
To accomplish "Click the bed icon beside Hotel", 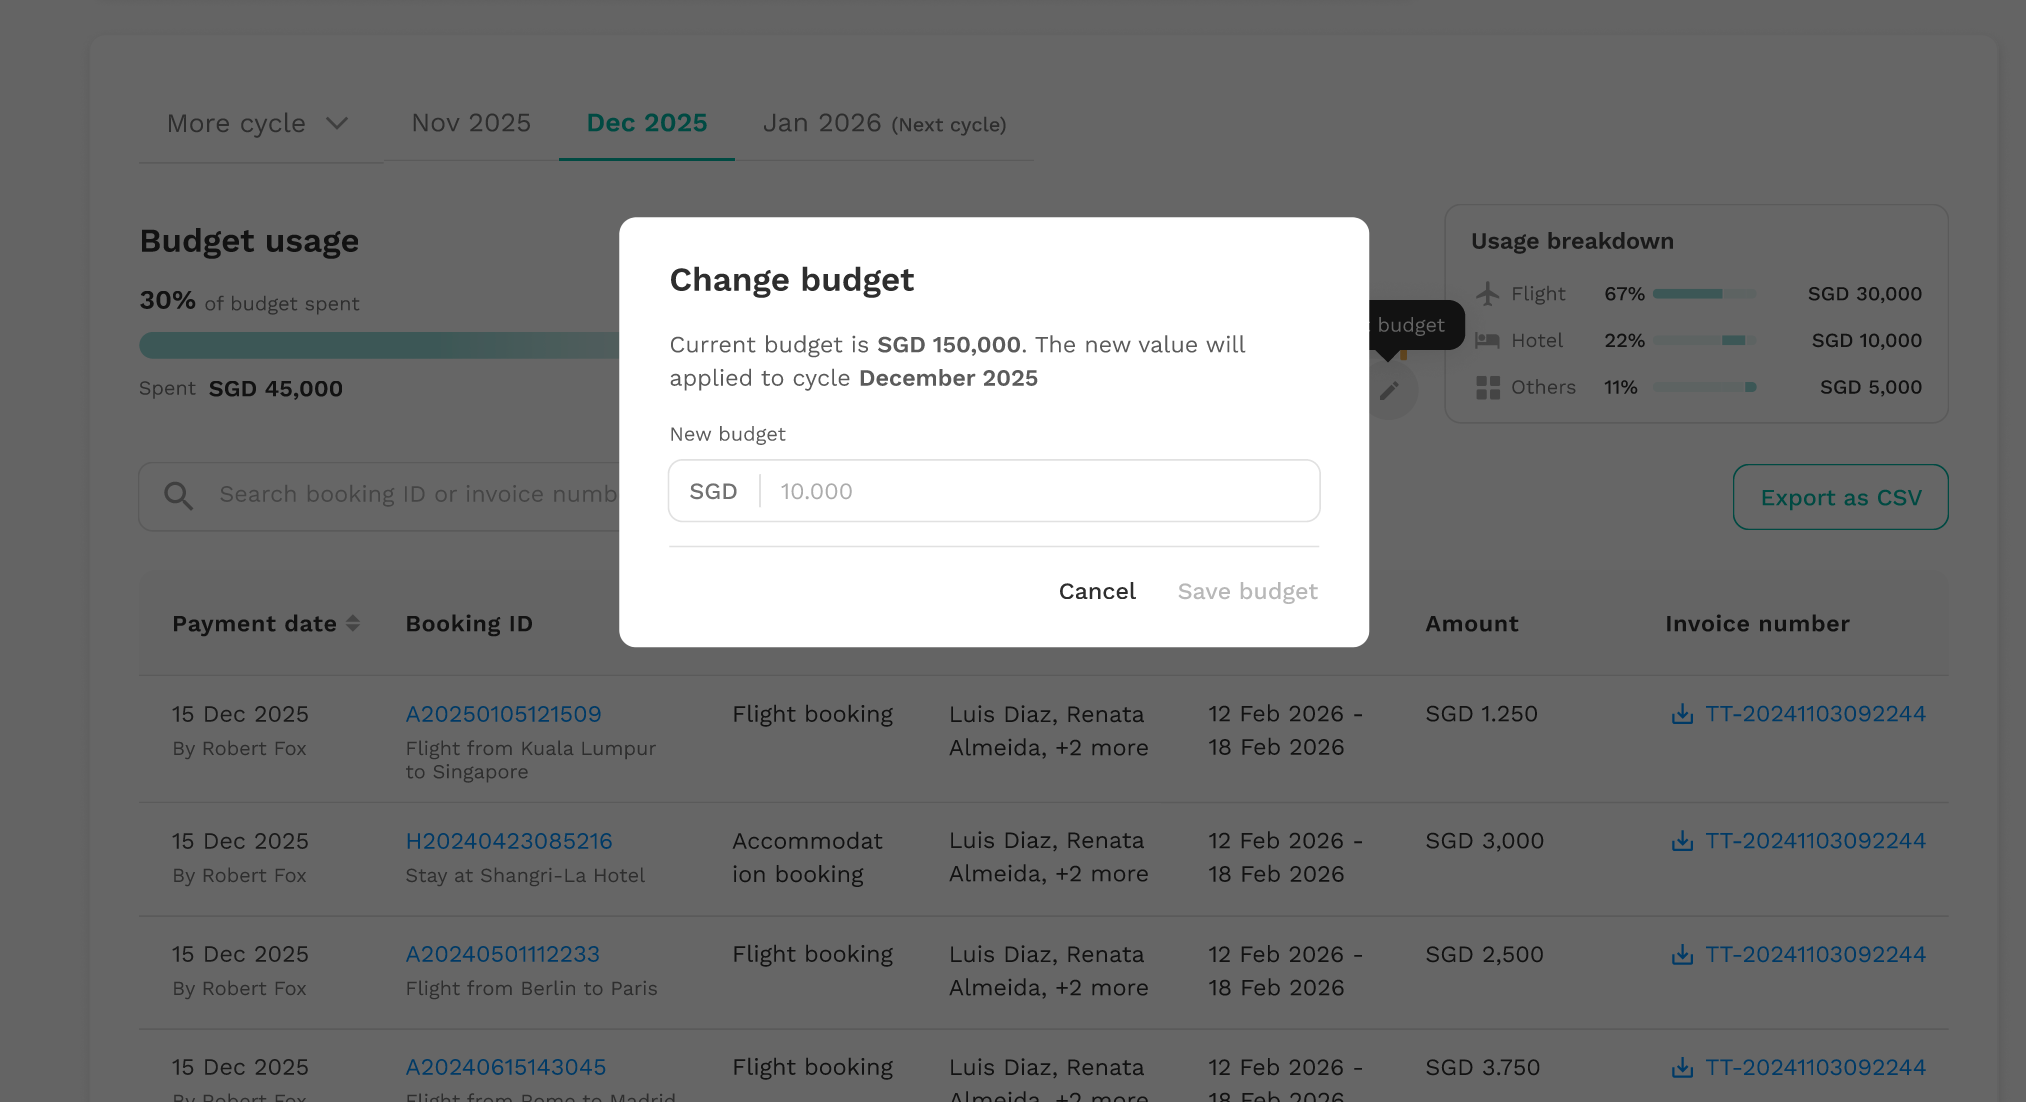I will coord(1488,341).
